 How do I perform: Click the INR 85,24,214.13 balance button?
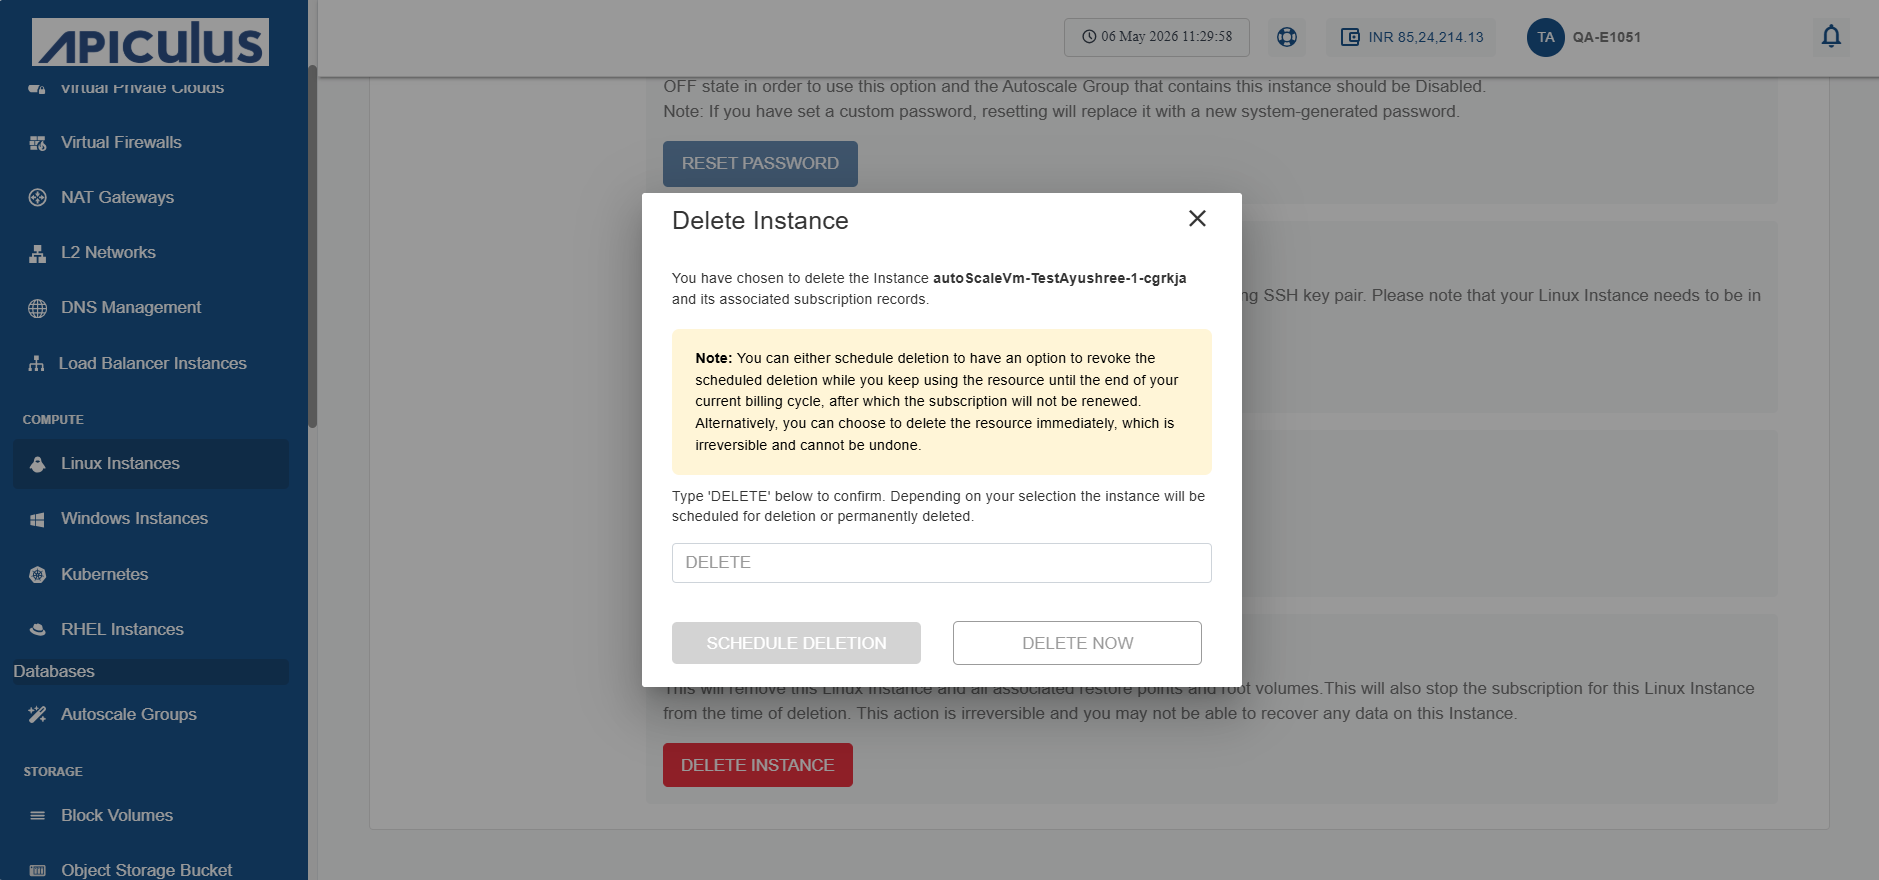[1411, 37]
